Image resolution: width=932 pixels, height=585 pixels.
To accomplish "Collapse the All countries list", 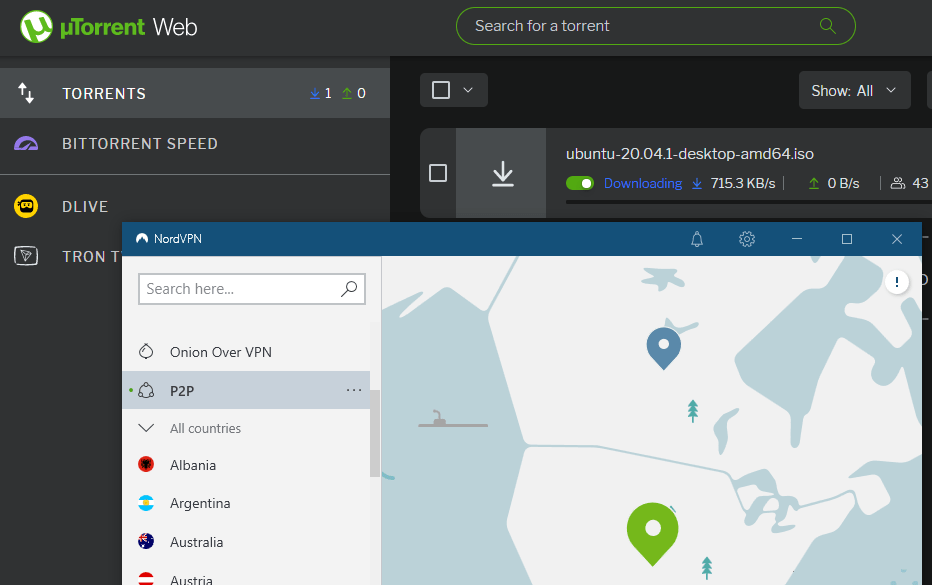I will point(146,428).
